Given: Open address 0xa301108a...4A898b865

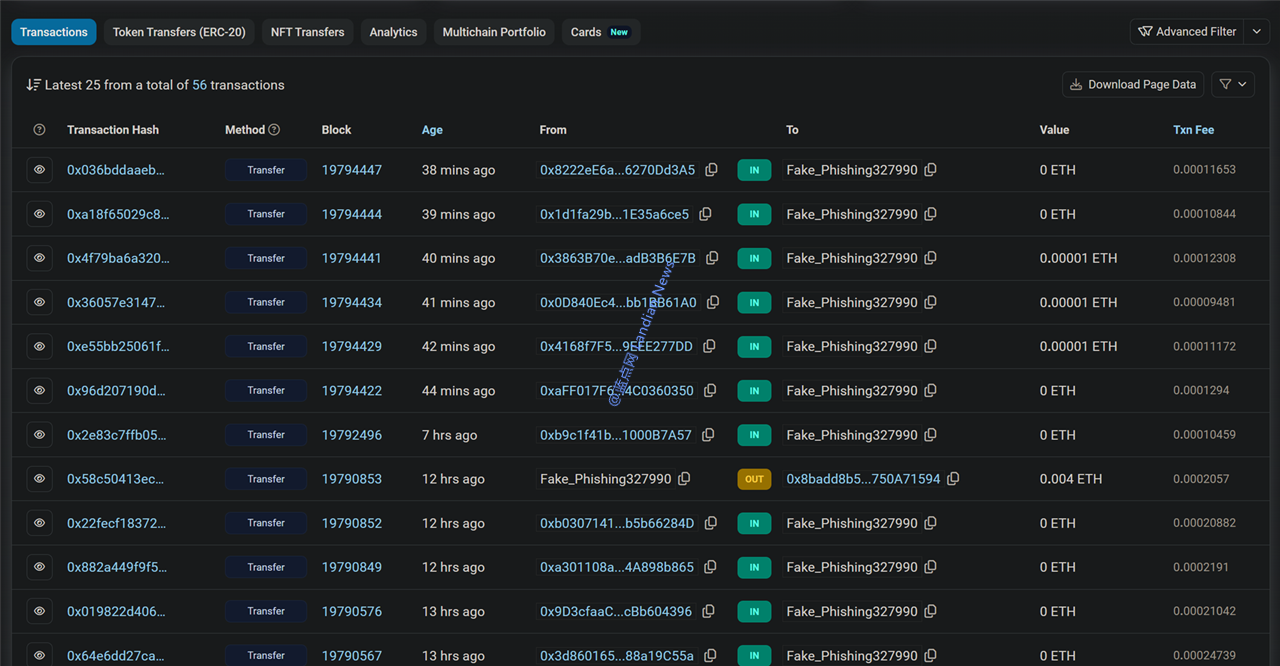Looking at the screenshot, I should (x=617, y=567).
